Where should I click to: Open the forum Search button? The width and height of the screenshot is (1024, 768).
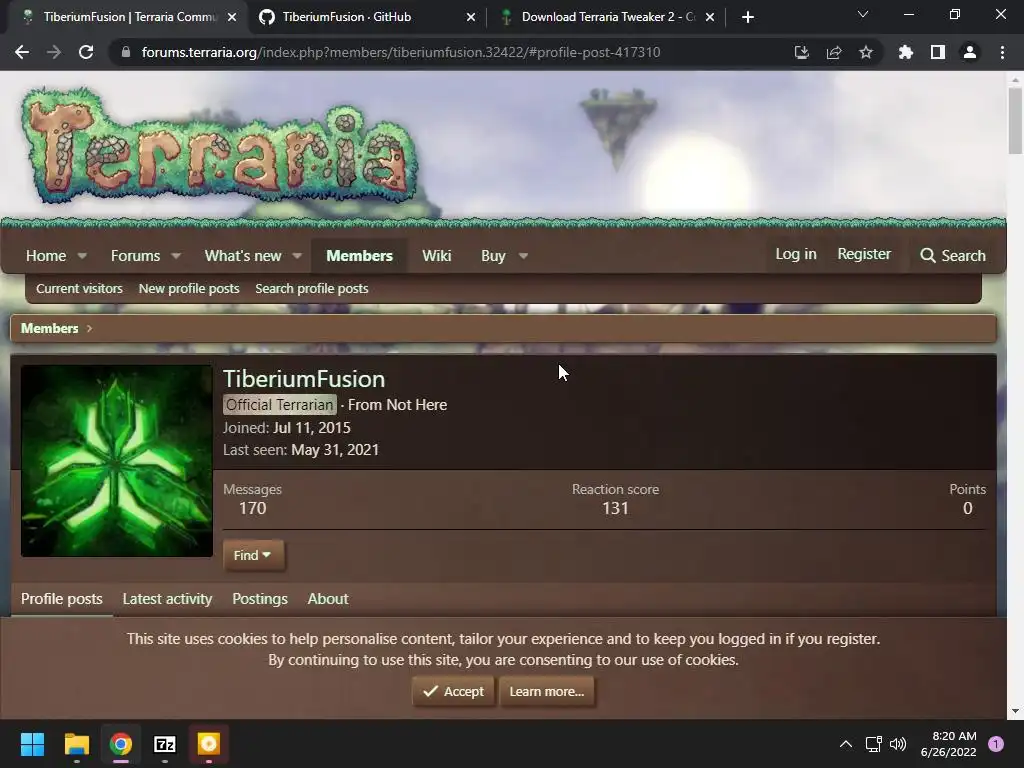pos(953,256)
